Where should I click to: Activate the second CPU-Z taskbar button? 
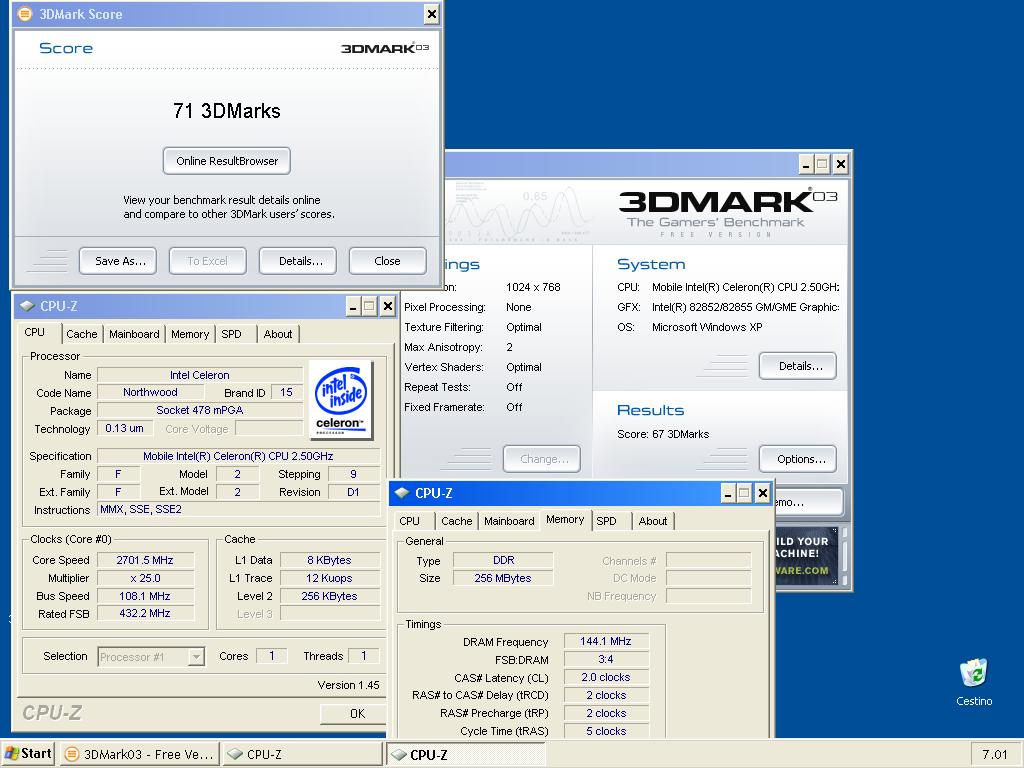465,754
